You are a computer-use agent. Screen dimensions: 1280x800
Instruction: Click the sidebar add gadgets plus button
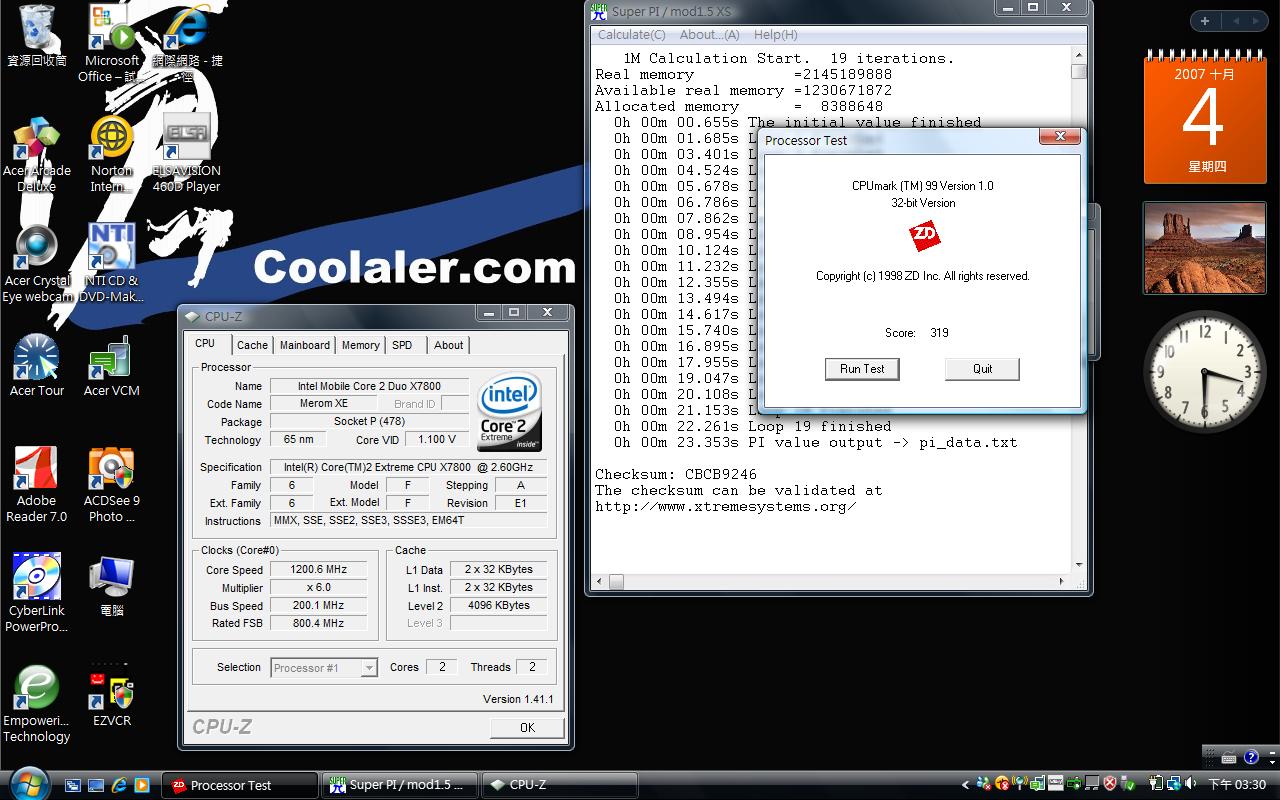[1205, 21]
